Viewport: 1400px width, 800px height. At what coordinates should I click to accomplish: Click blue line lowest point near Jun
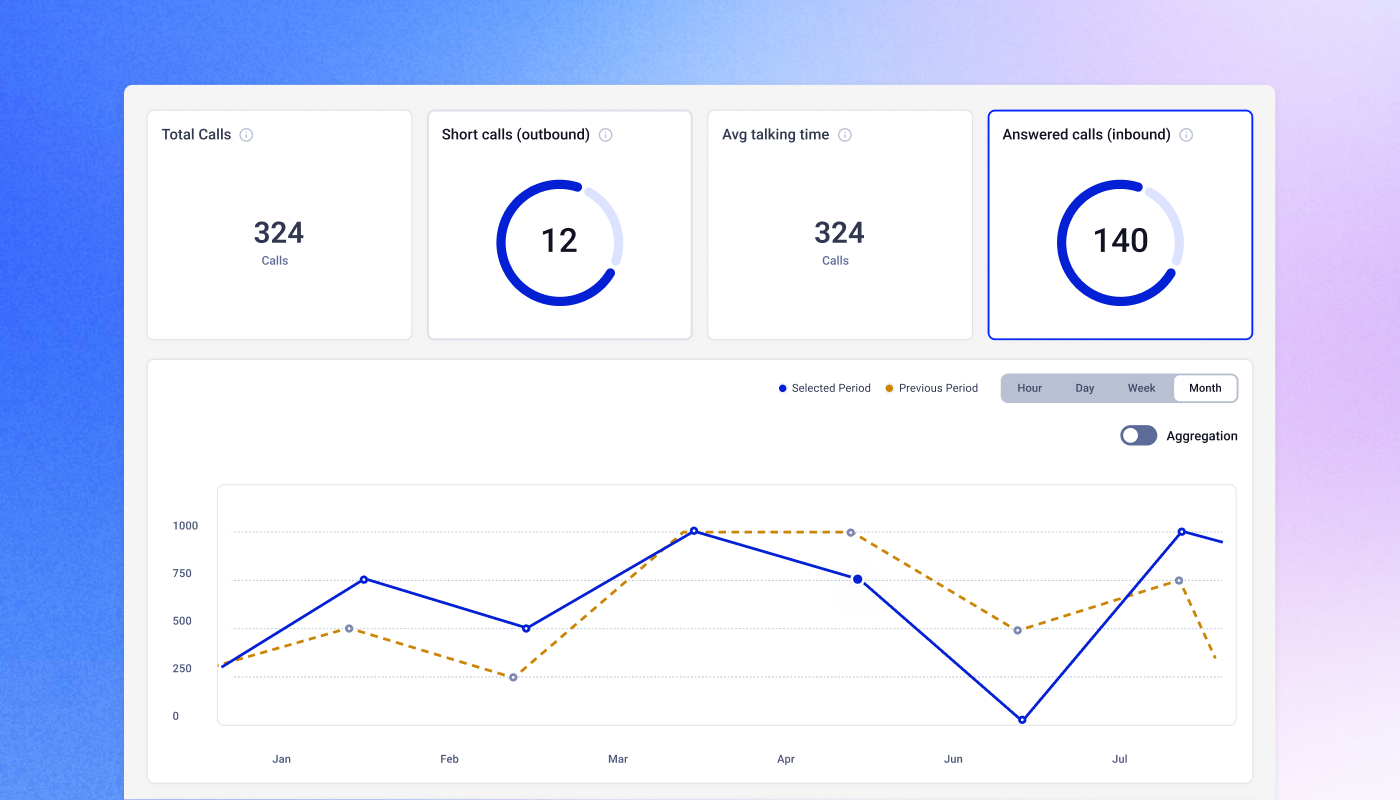(1022, 720)
